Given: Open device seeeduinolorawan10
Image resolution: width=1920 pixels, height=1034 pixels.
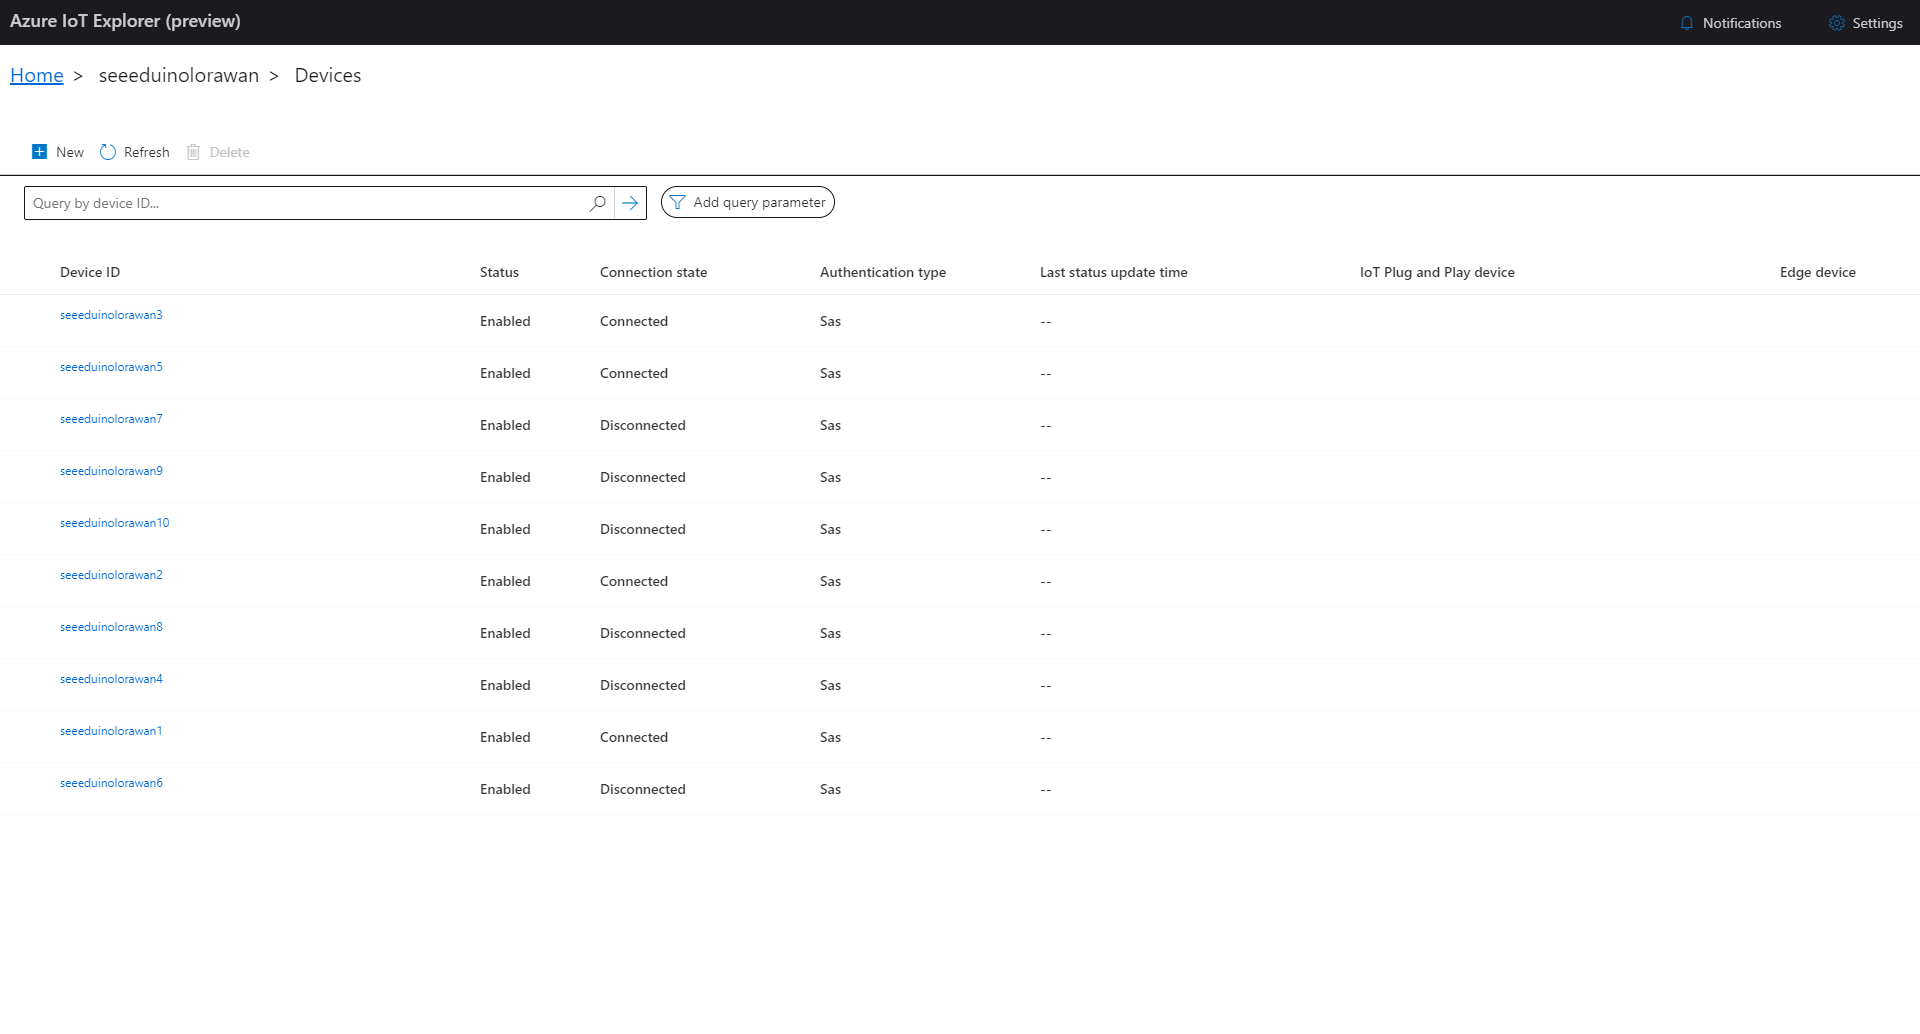Looking at the screenshot, I should click(114, 523).
